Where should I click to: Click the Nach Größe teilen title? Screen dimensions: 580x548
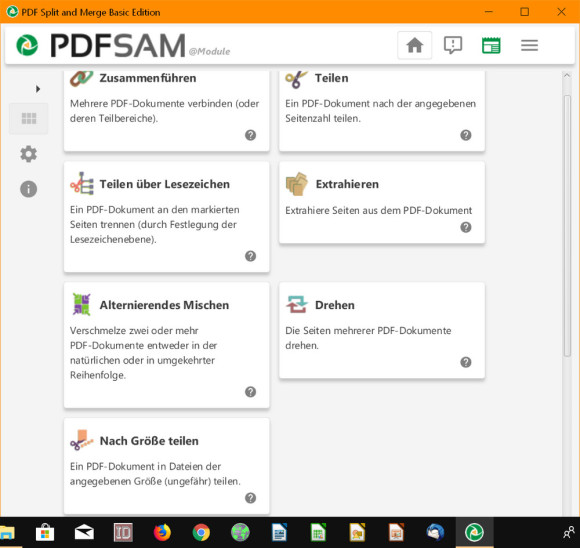[149, 441]
